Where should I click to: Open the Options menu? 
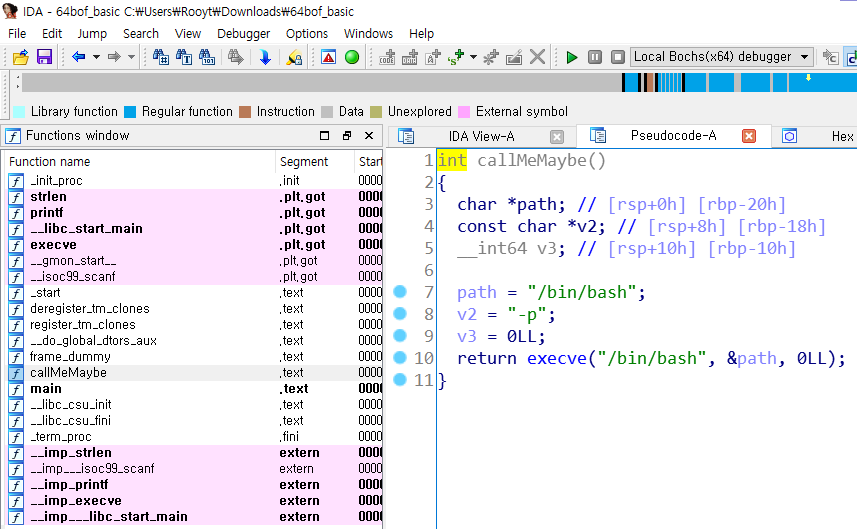[307, 34]
